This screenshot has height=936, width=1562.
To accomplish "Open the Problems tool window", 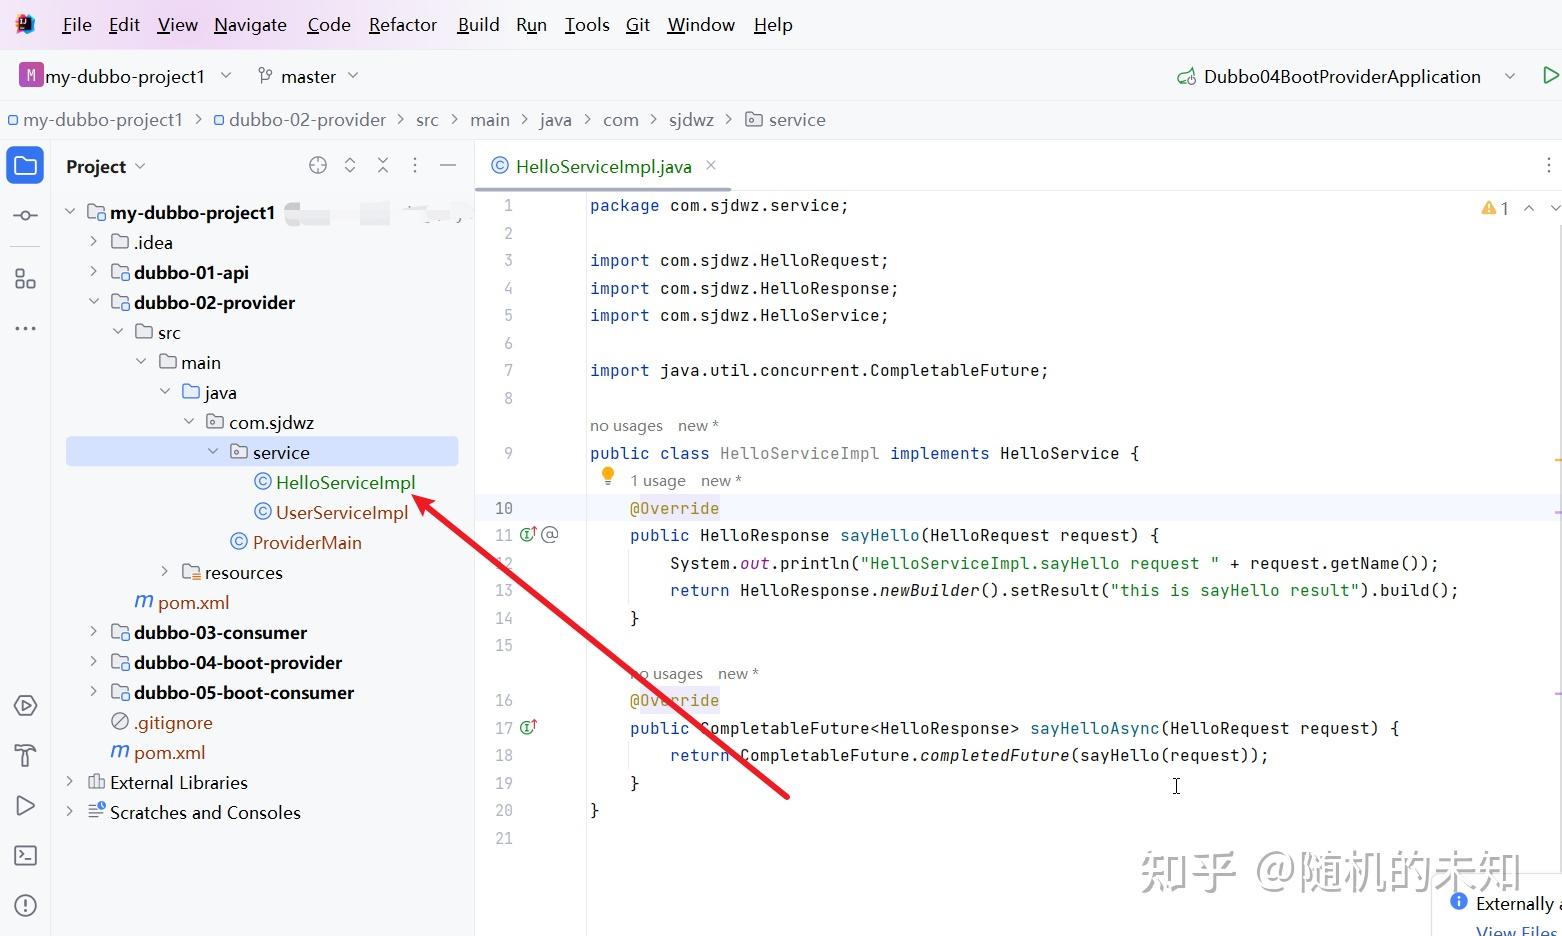I will click(25, 905).
